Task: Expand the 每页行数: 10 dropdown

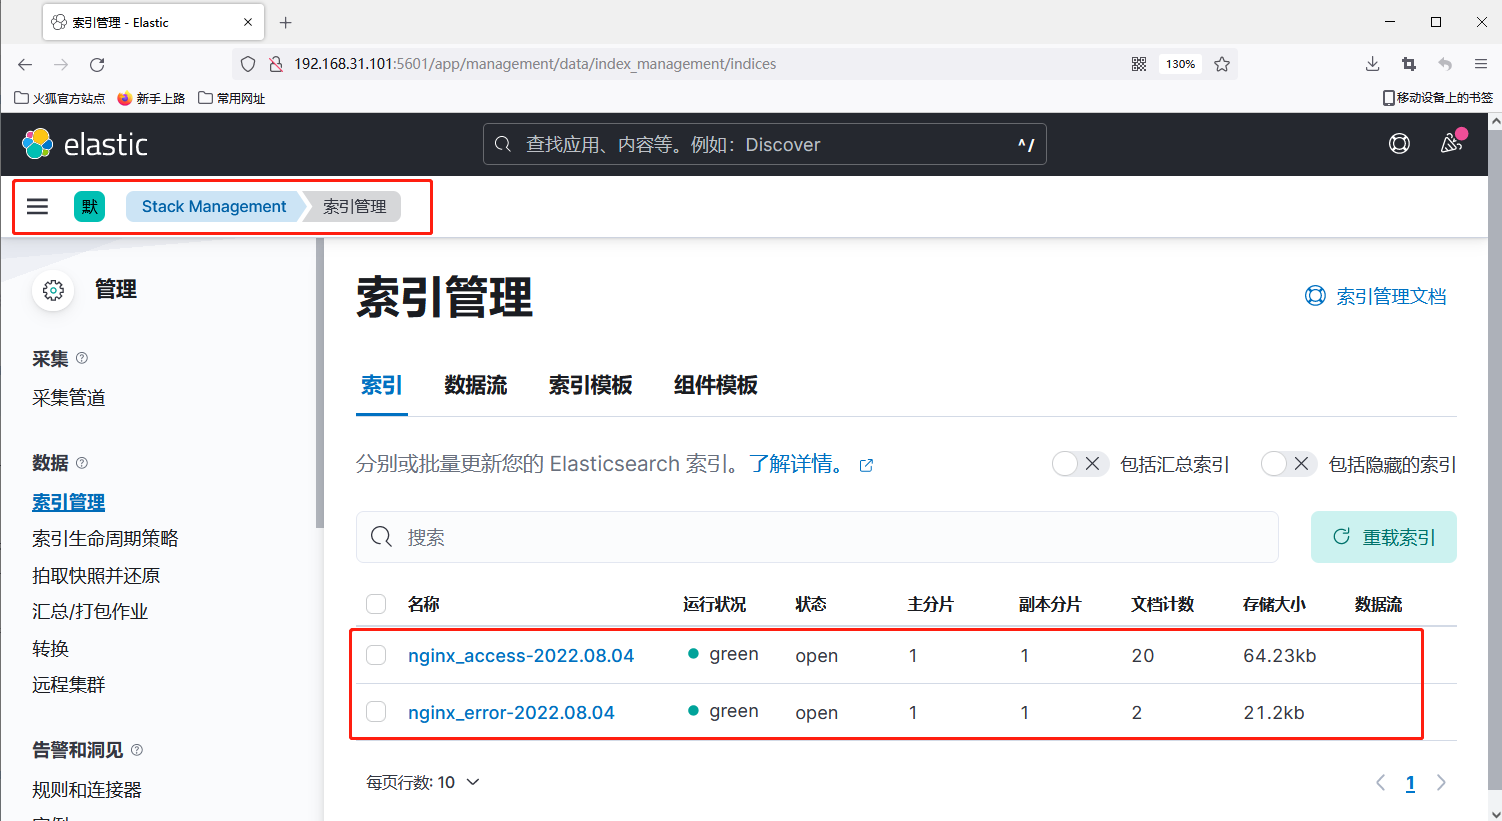Action: click(422, 782)
